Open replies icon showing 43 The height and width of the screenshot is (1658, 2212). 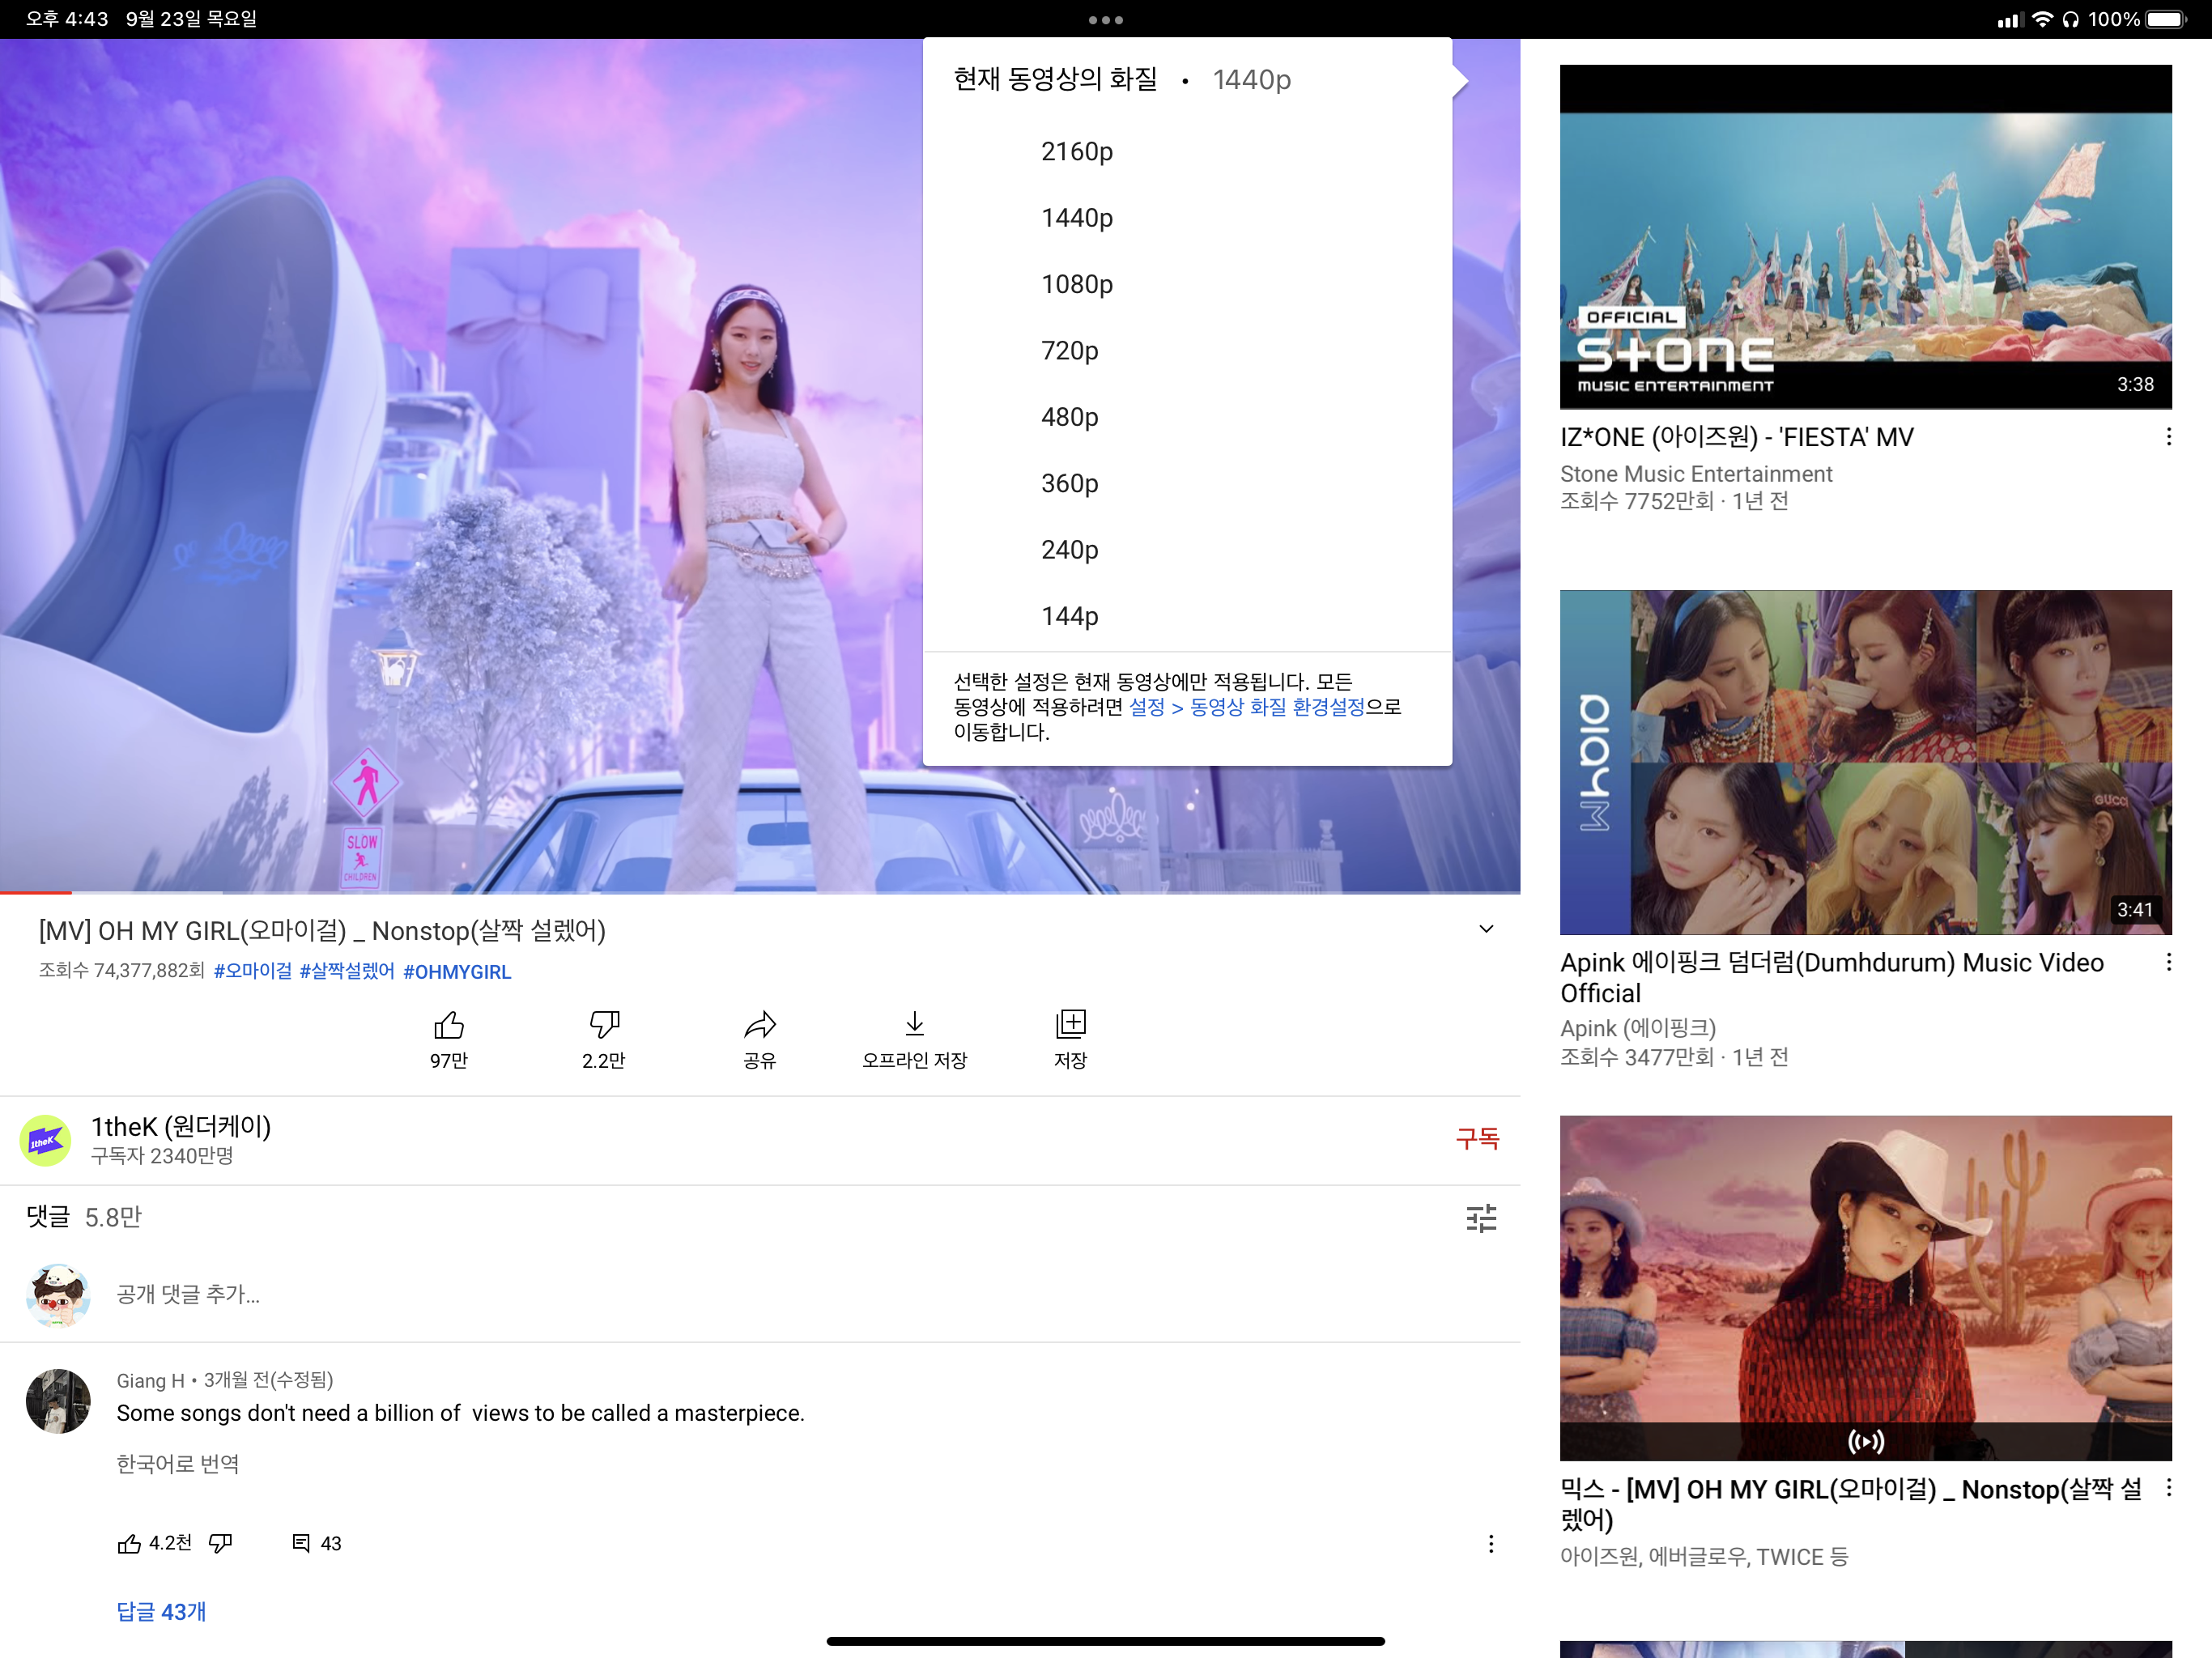[x=301, y=1543]
